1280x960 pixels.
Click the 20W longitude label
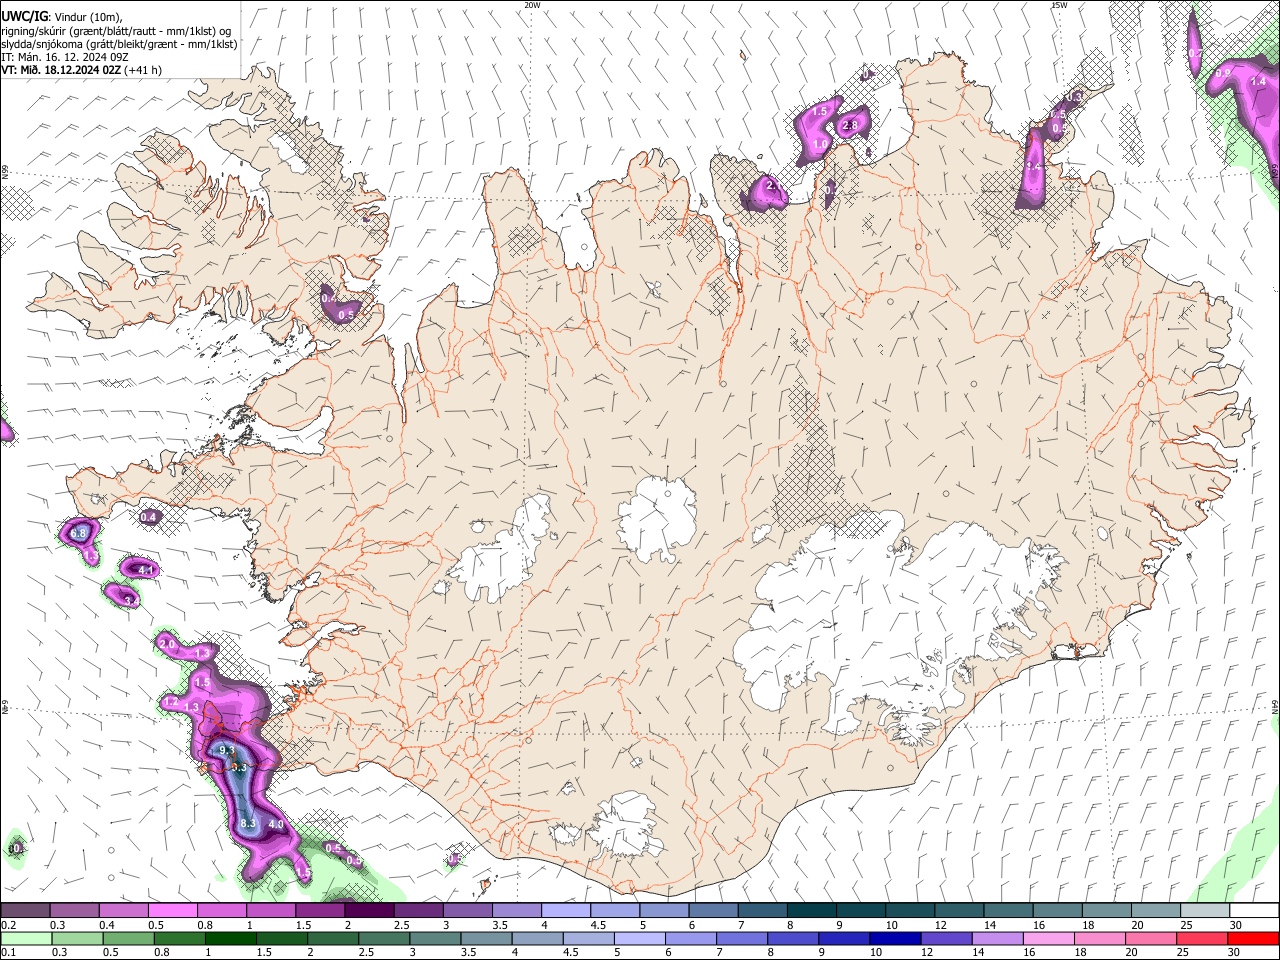(x=532, y=5)
